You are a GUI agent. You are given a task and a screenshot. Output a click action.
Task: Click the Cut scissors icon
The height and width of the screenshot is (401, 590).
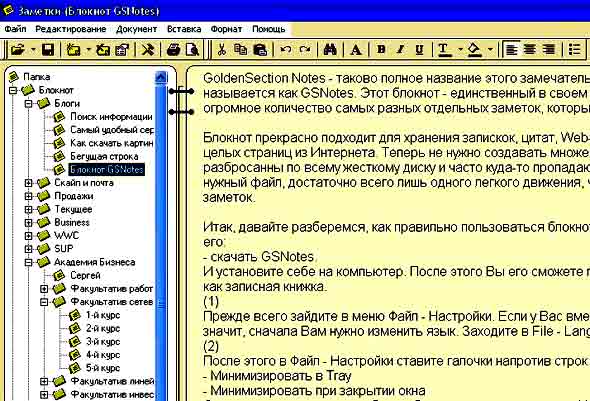(x=222, y=50)
